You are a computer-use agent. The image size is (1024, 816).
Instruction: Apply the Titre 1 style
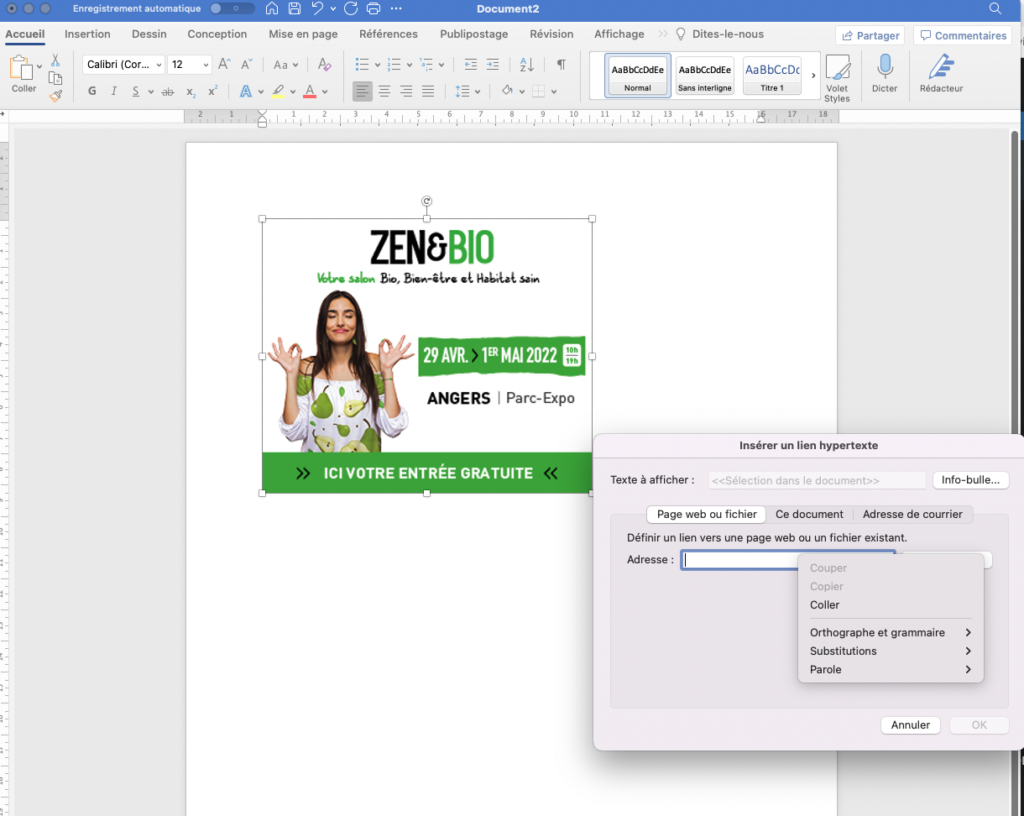point(772,75)
